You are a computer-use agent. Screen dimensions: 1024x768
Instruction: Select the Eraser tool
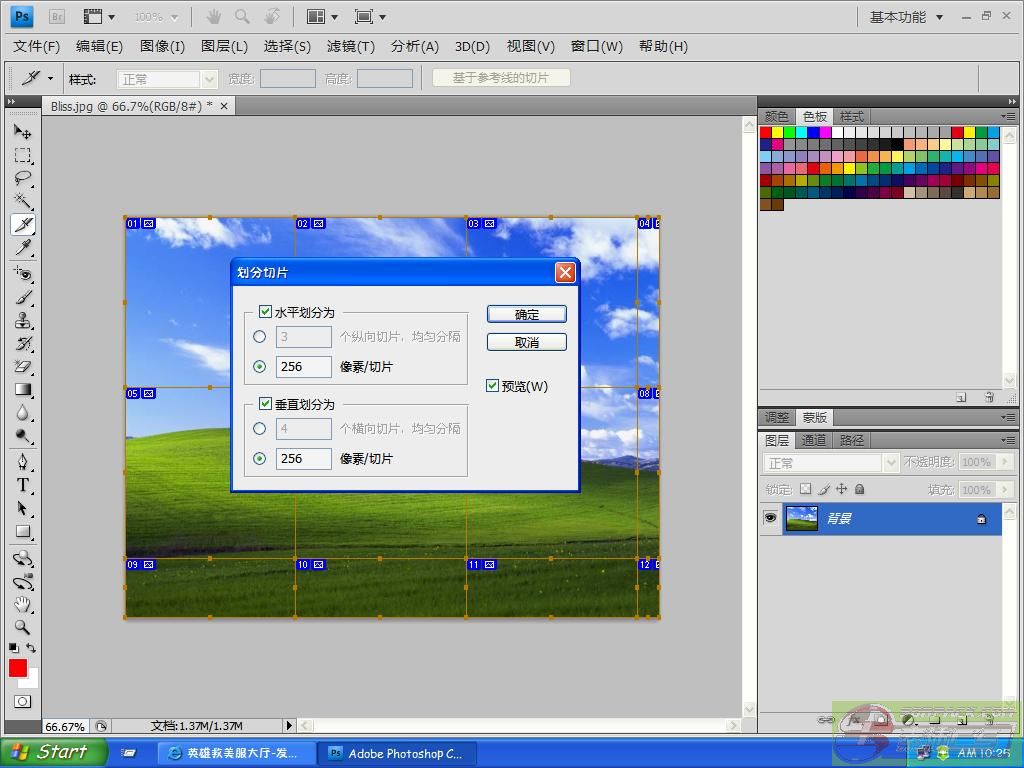coord(23,366)
